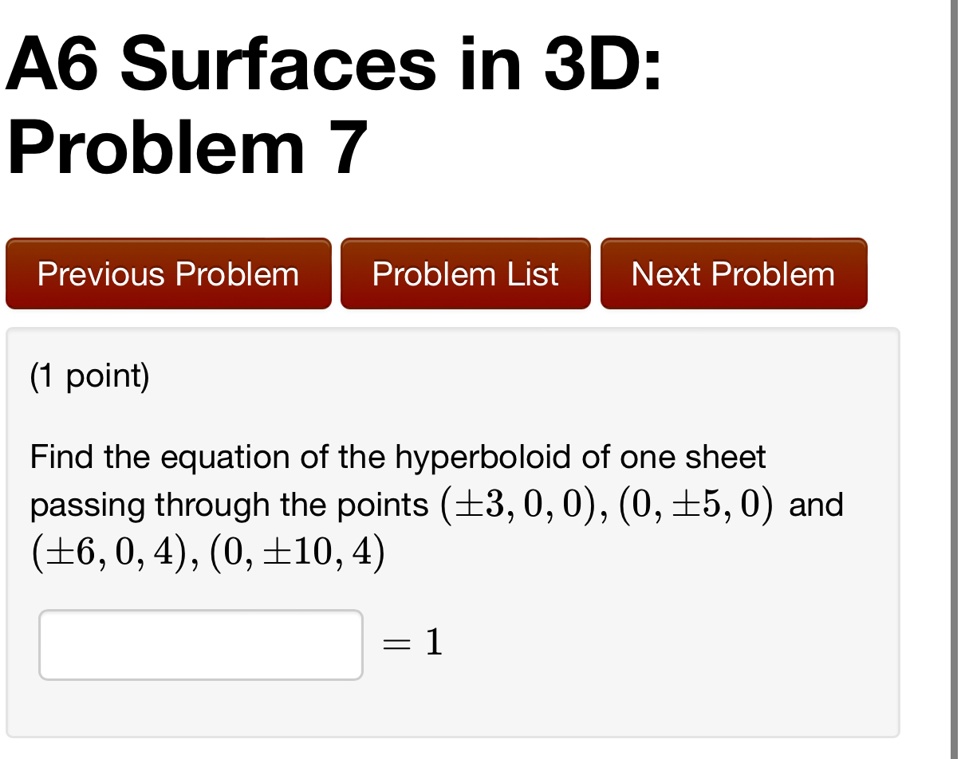Image resolution: width=962 pixels, height=759 pixels.
Task: Open the Problem List
Action: pos(466,274)
